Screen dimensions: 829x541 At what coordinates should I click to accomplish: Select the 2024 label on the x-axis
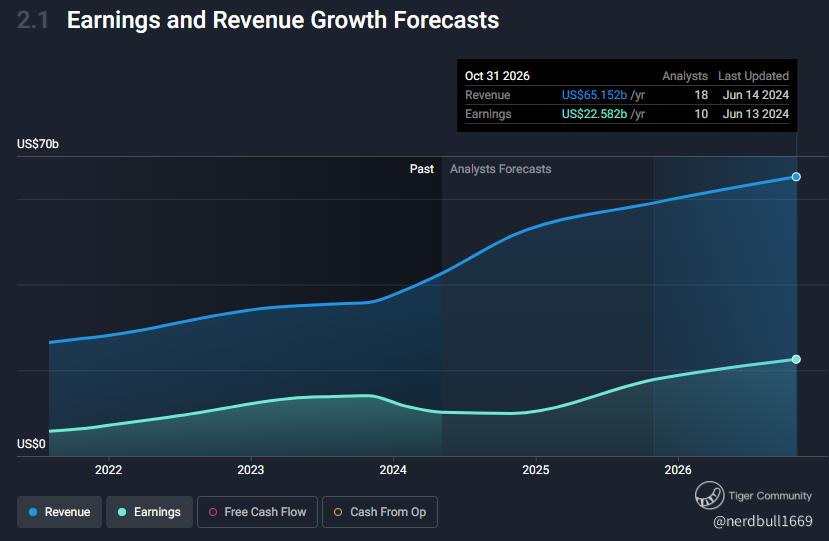[x=393, y=470]
